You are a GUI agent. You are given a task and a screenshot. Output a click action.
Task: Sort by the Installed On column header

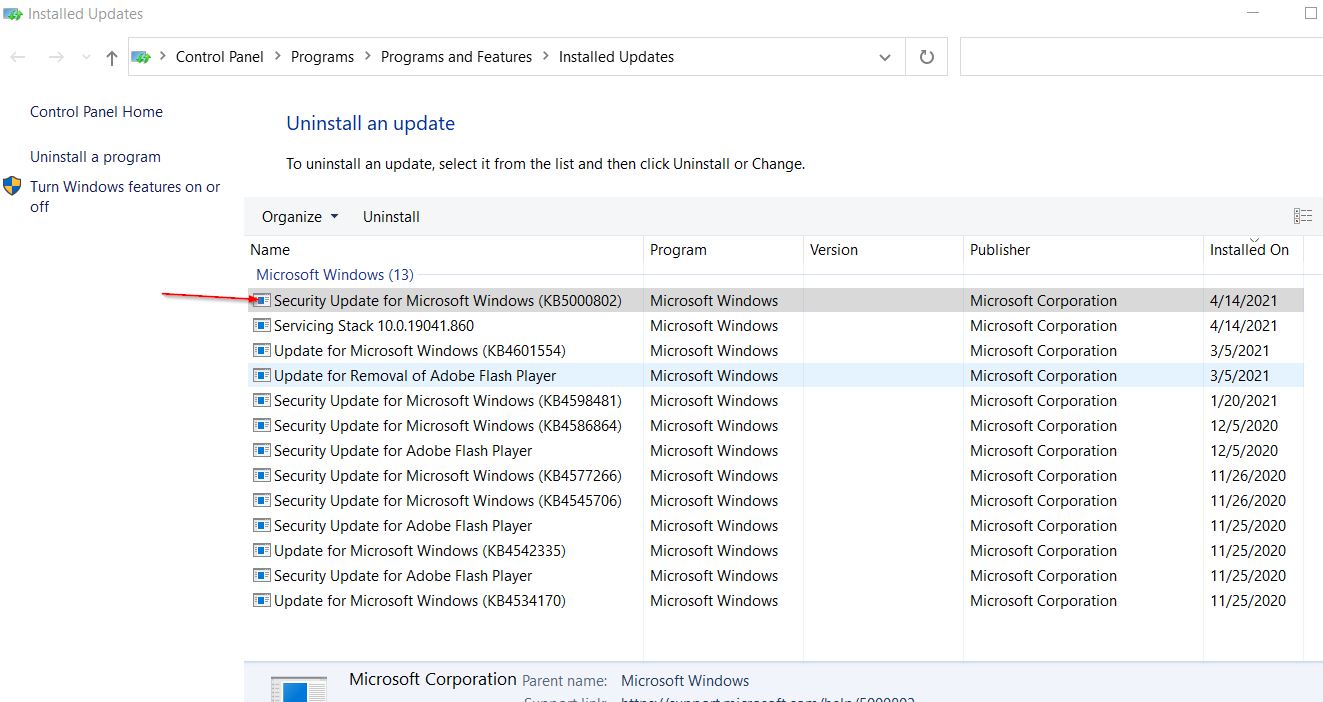1249,250
